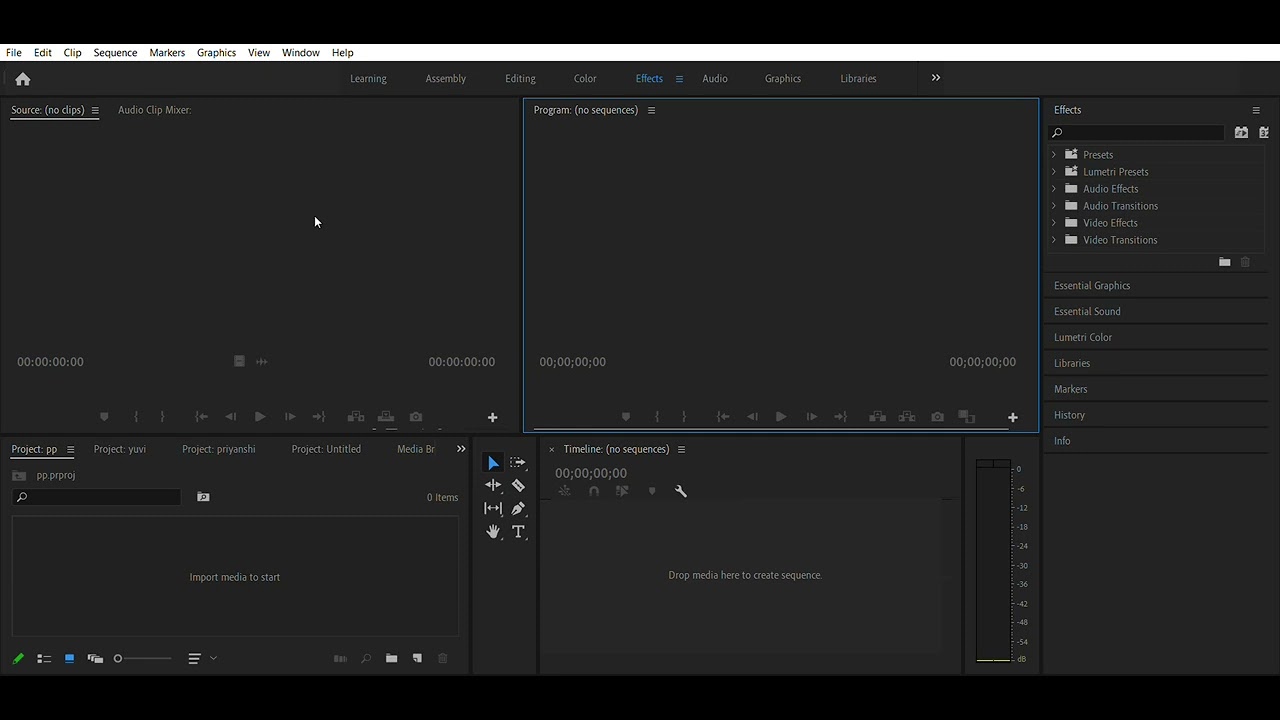
Task: Switch Project panel to Icon View
Action: (x=69, y=658)
